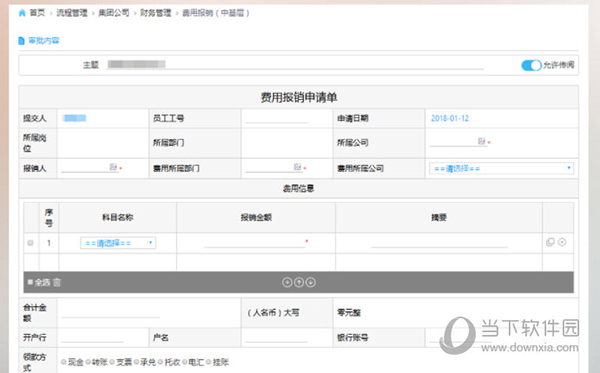The height and width of the screenshot is (373, 600).
Task: Add a row with the plus circle icon
Action: point(287,282)
